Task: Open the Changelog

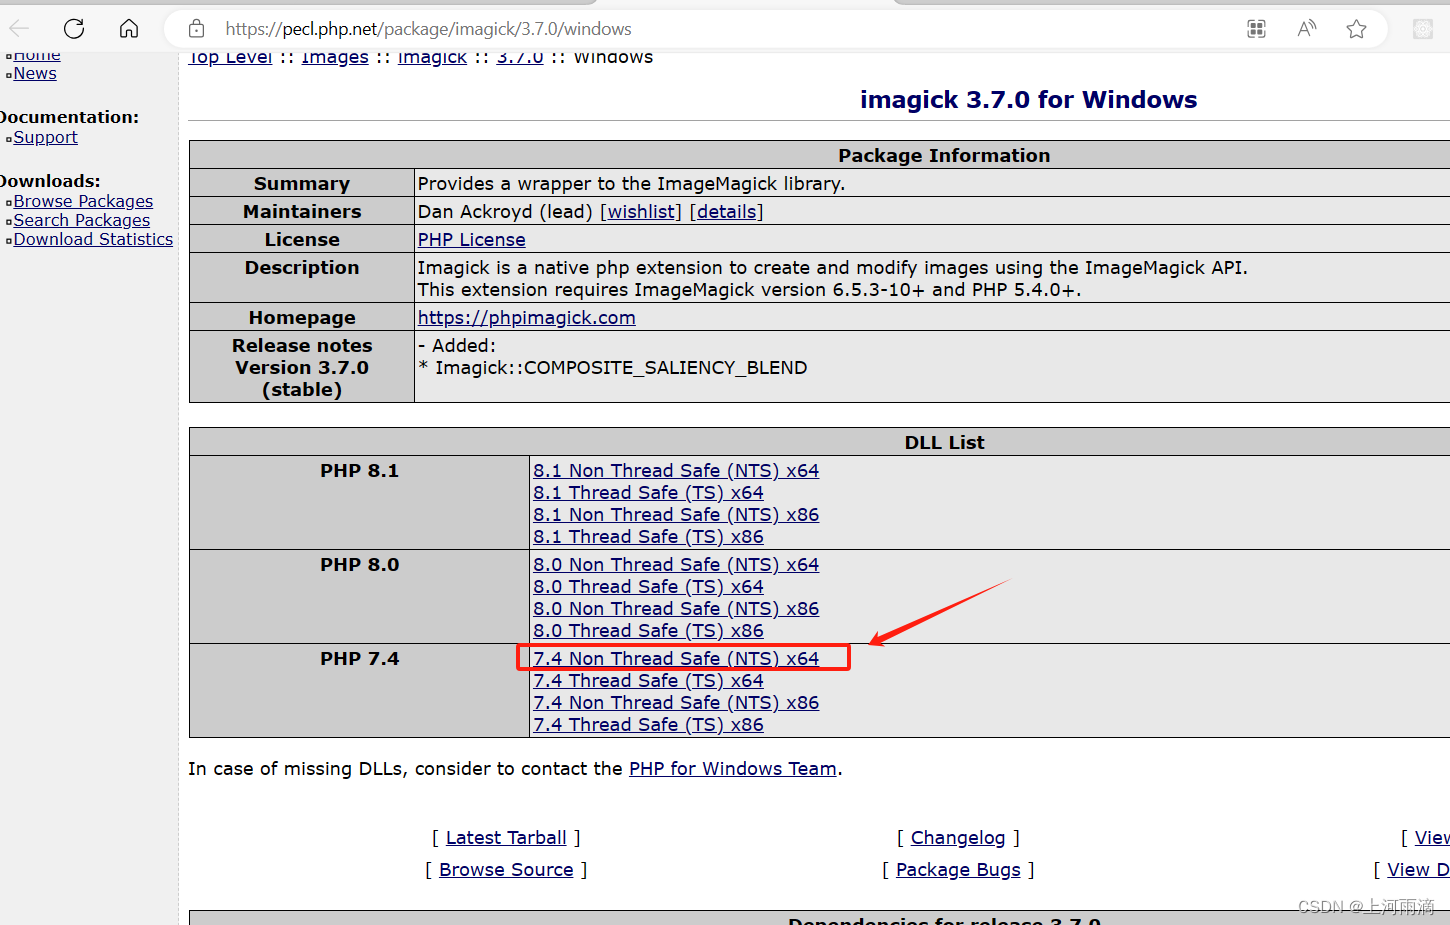Action: point(957,837)
